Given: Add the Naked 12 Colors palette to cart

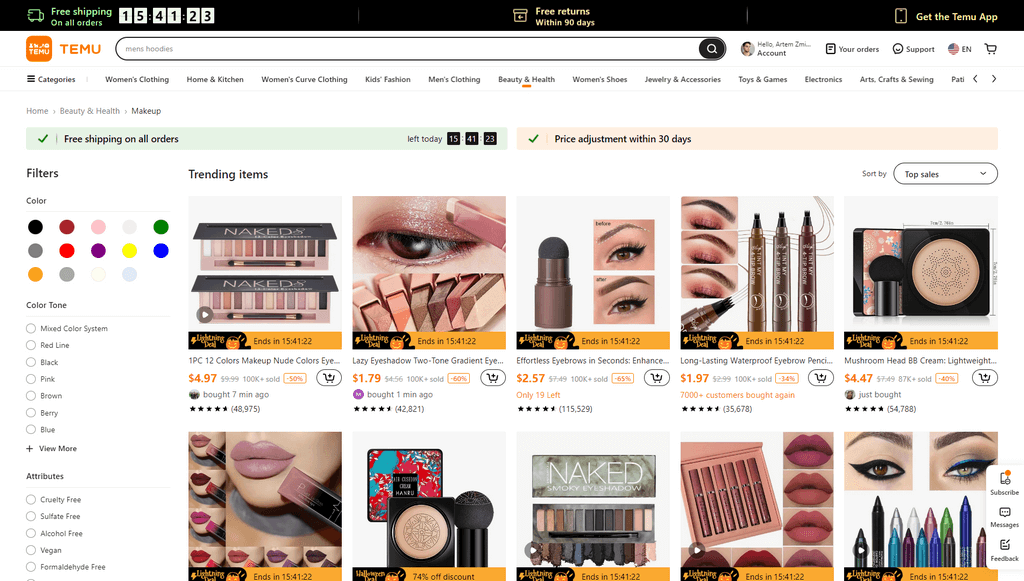Looking at the screenshot, I should point(329,377).
